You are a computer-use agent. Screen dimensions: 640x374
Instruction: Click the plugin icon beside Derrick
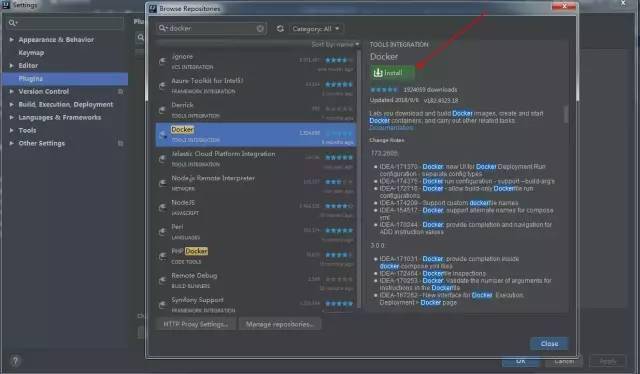(162, 110)
